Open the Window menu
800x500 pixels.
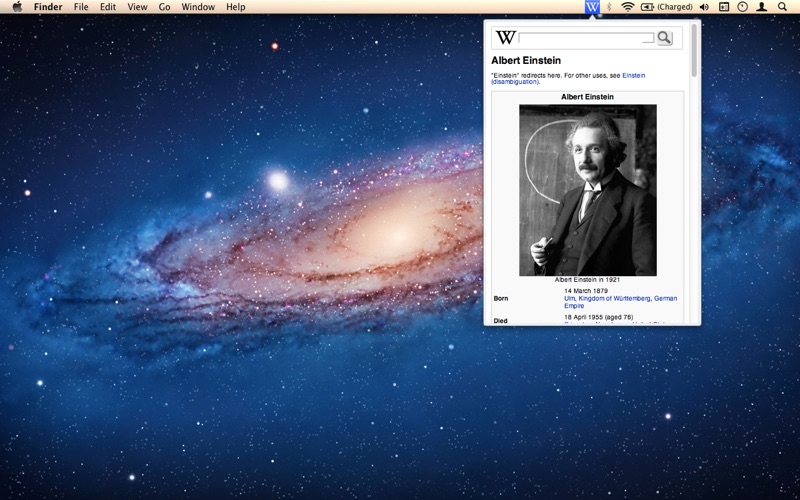tap(198, 7)
